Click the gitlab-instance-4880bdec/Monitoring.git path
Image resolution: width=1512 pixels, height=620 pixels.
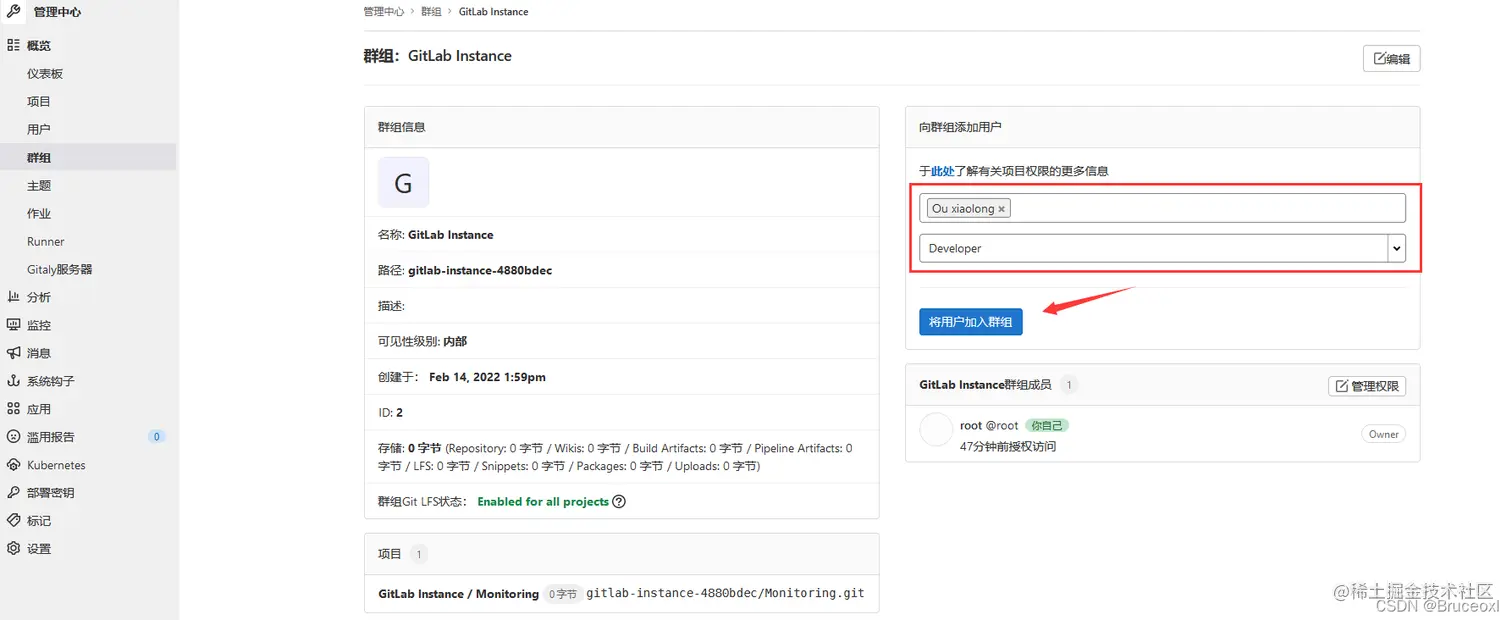pyautogui.click(x=725, y=593)
